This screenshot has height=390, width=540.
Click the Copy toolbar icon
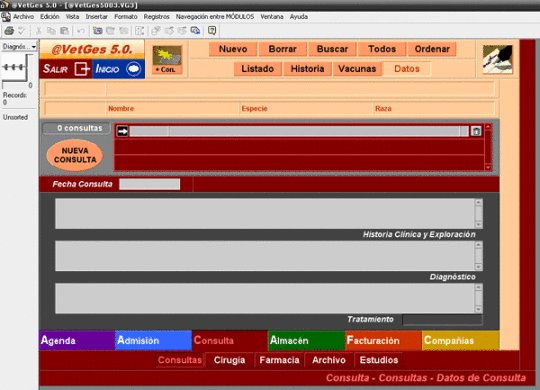(x=51, y=31)
